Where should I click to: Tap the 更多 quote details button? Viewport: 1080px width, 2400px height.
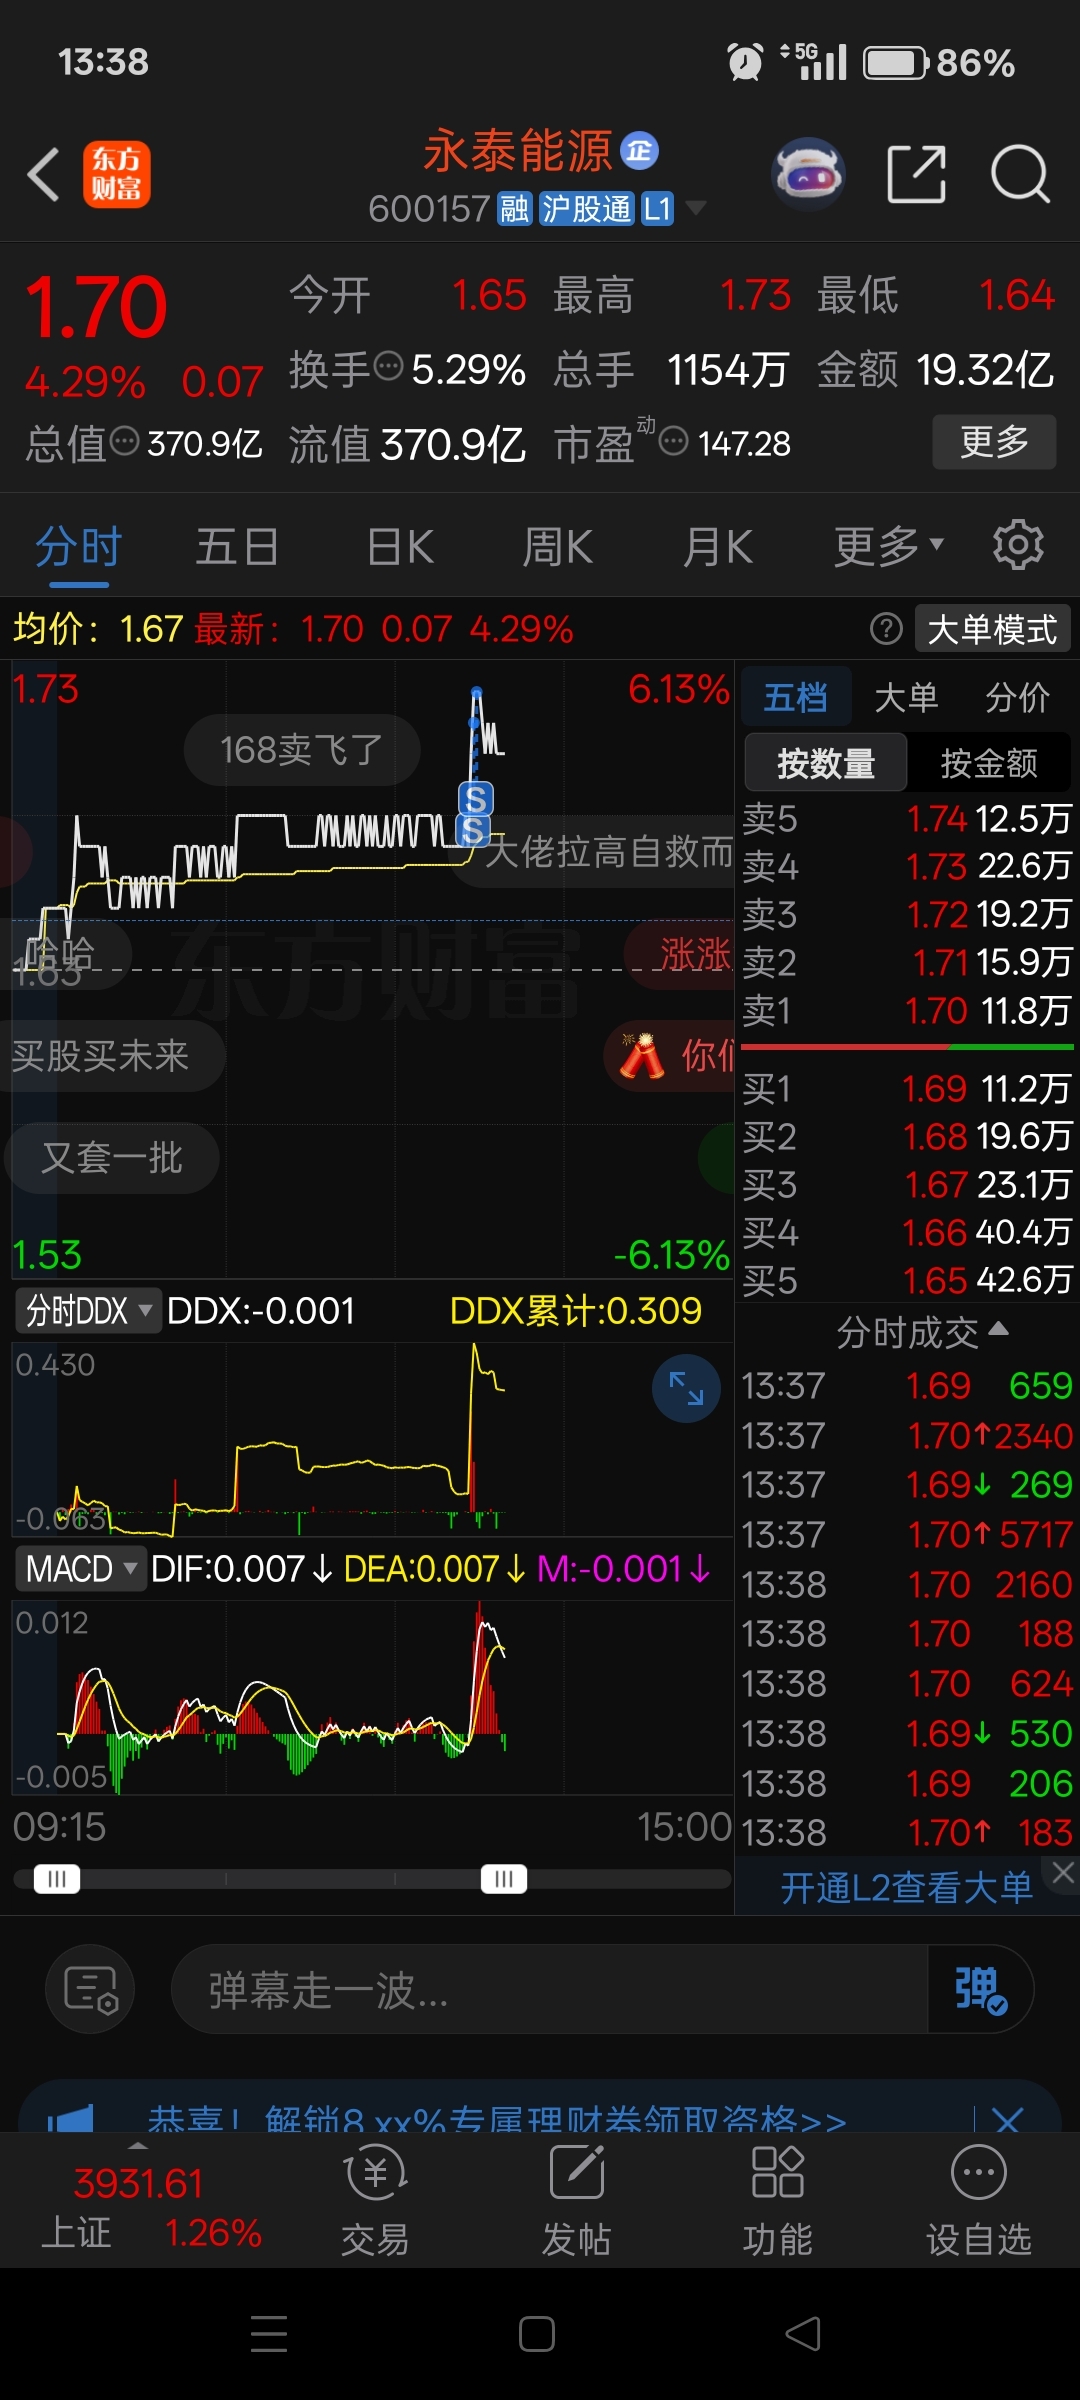coord(994,441)
